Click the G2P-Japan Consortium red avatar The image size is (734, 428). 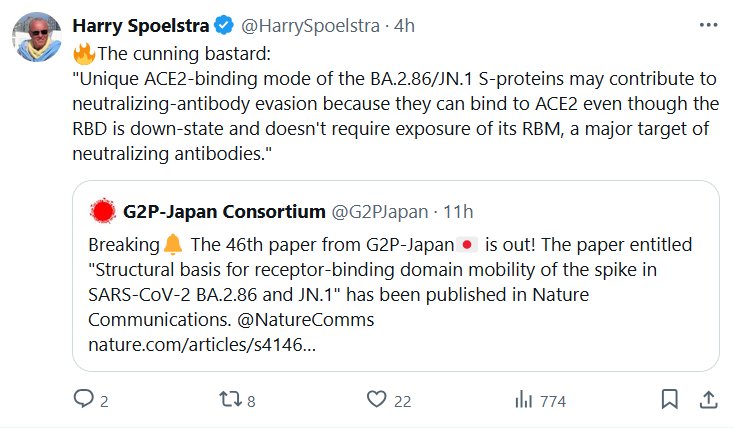pyautogui.click(x=101, y=212)
